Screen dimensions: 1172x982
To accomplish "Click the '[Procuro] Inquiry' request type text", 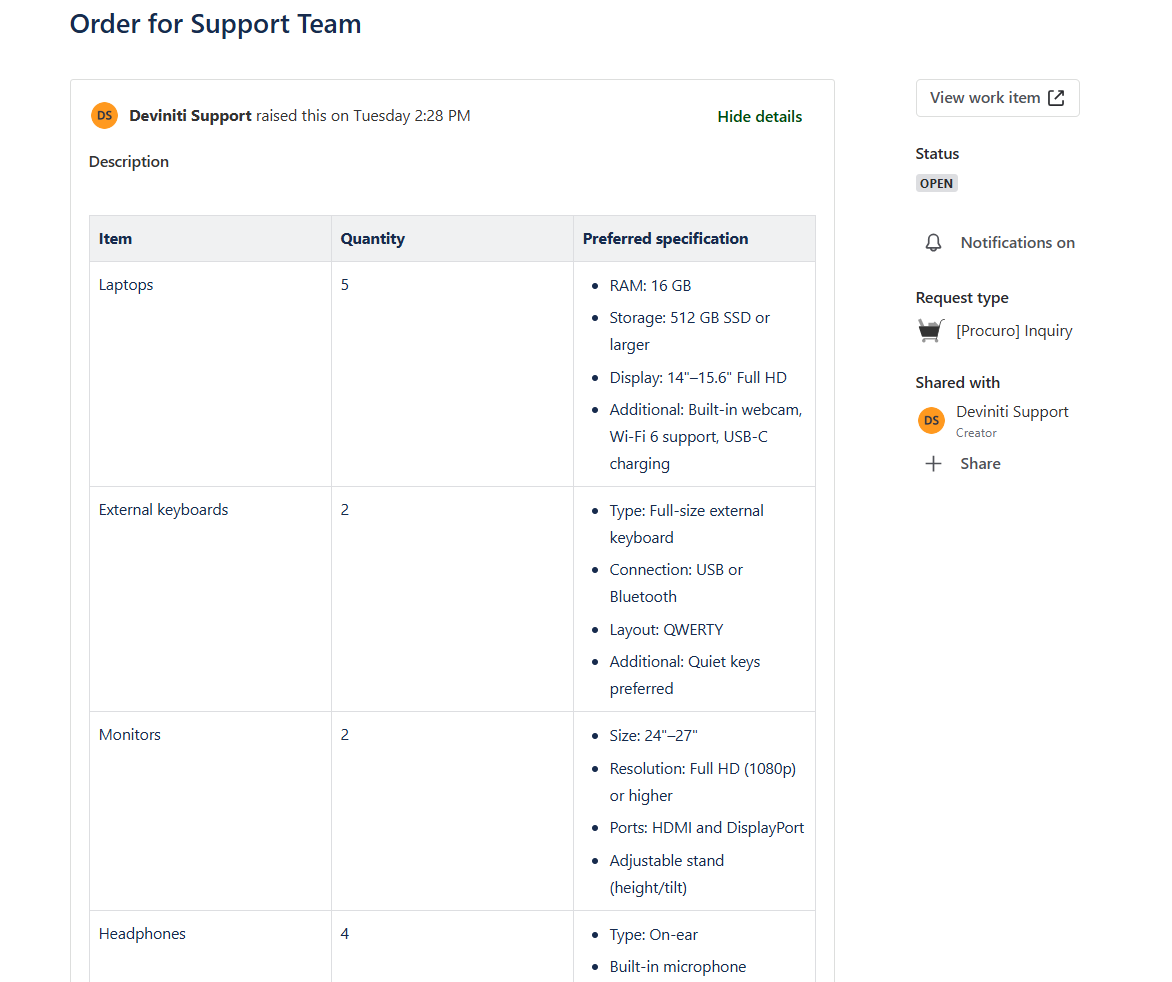I will 1014,331.
